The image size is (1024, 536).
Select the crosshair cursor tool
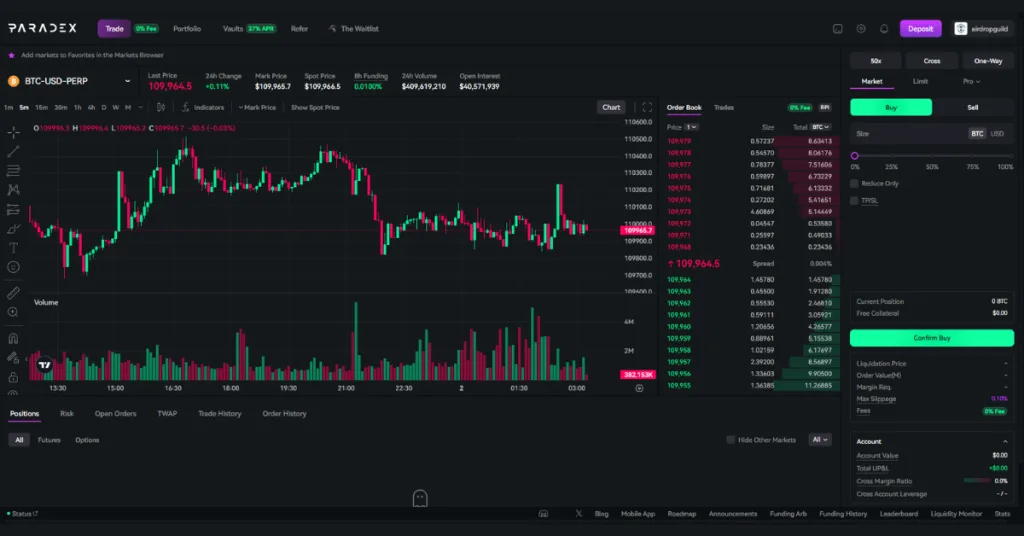[13, 132]
